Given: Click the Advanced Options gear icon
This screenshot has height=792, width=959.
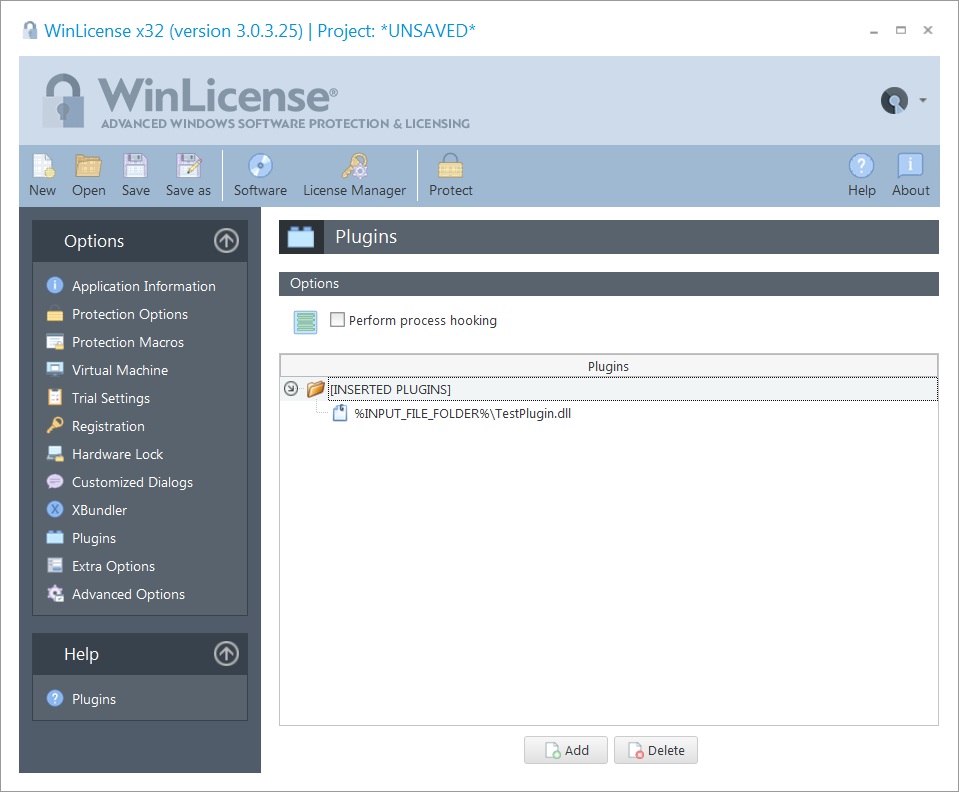Looking at the screenshot, I should point(55,593).
